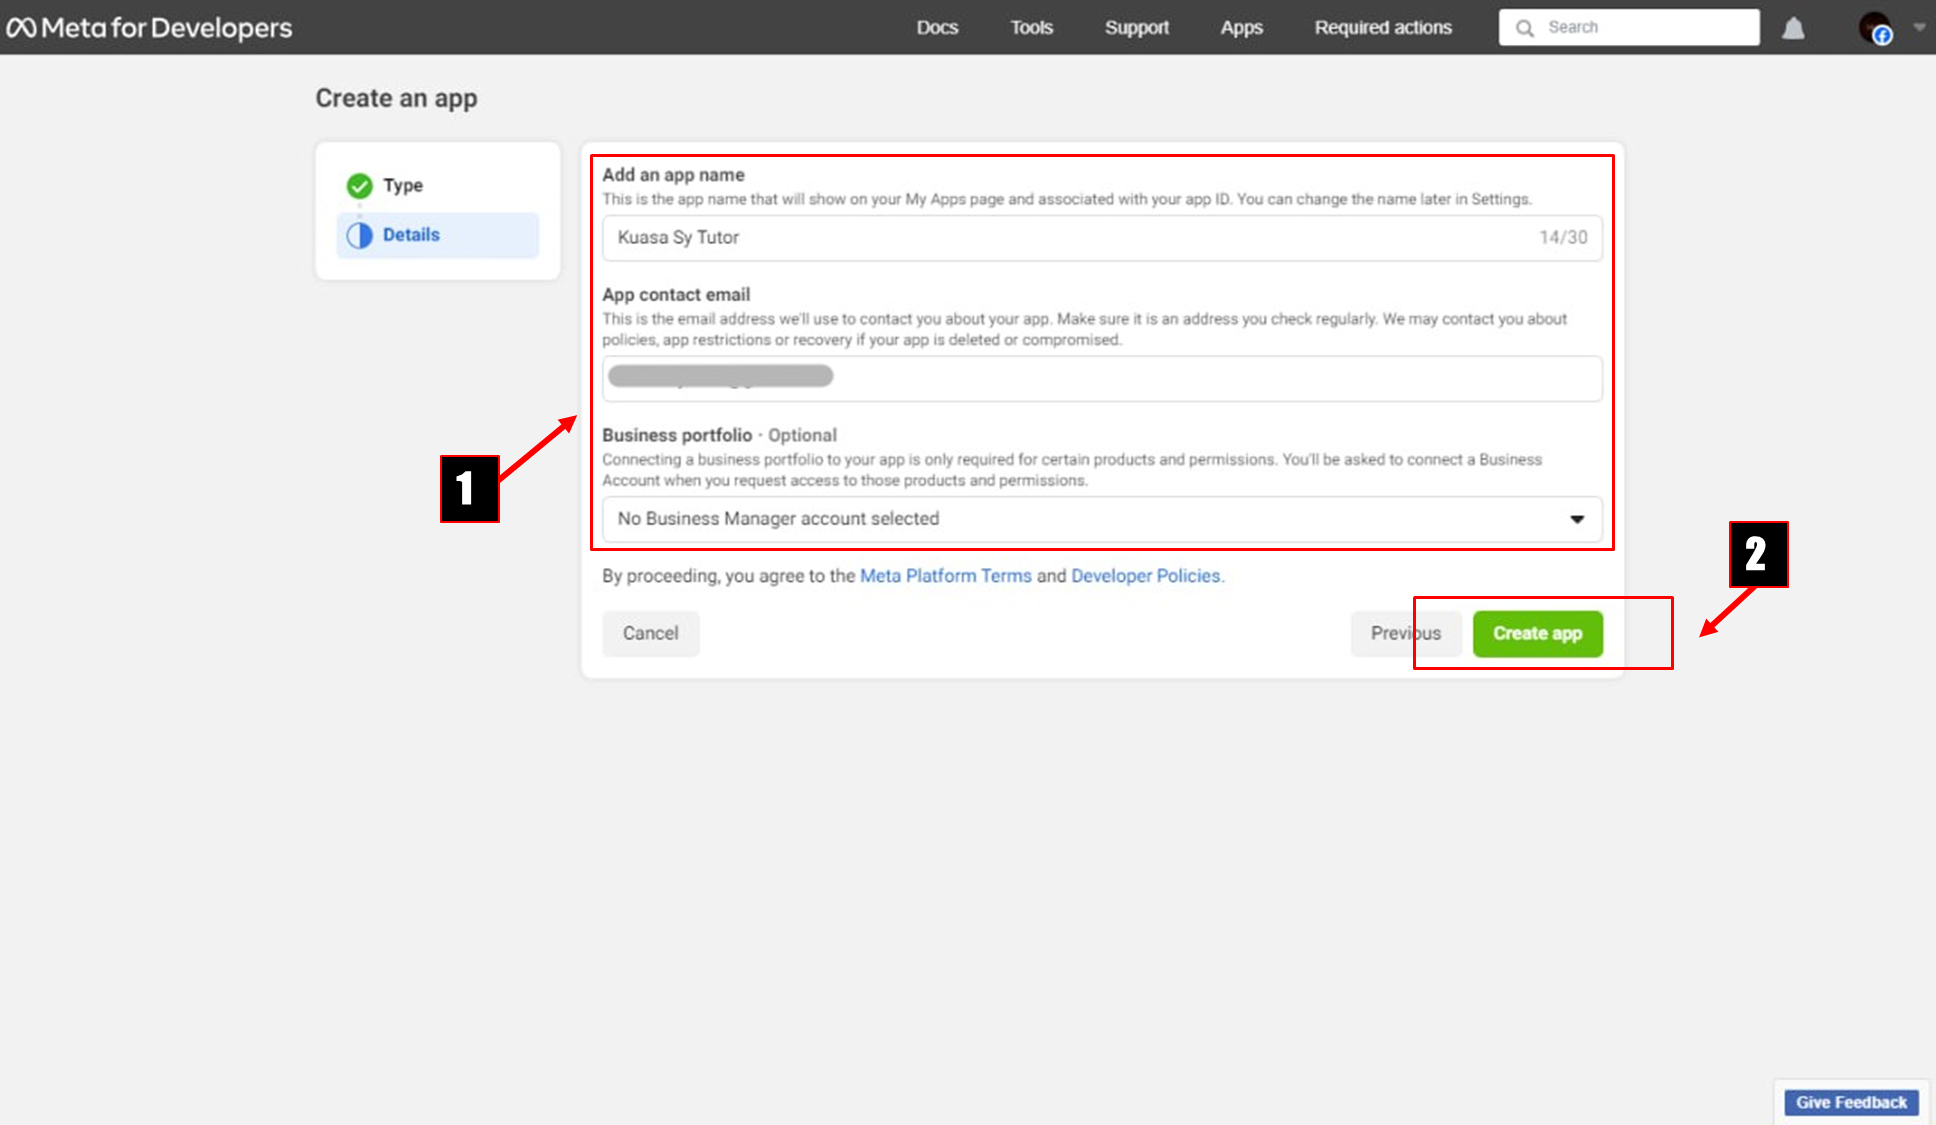Open Required actions in top bar
This screenshot has width=1936, height=1125.
1382,28
